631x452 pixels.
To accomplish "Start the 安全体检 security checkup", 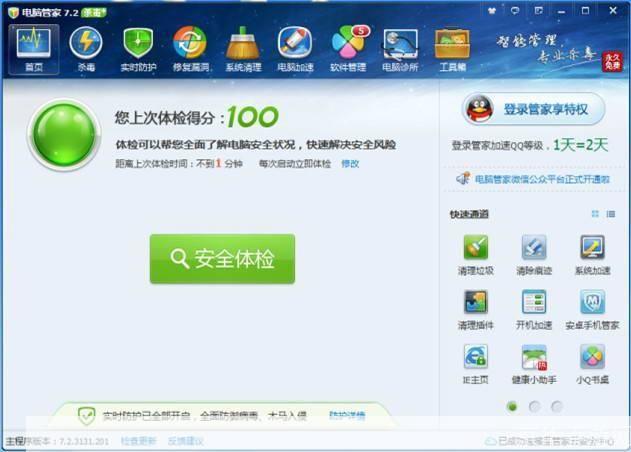I will coord(222,259).
